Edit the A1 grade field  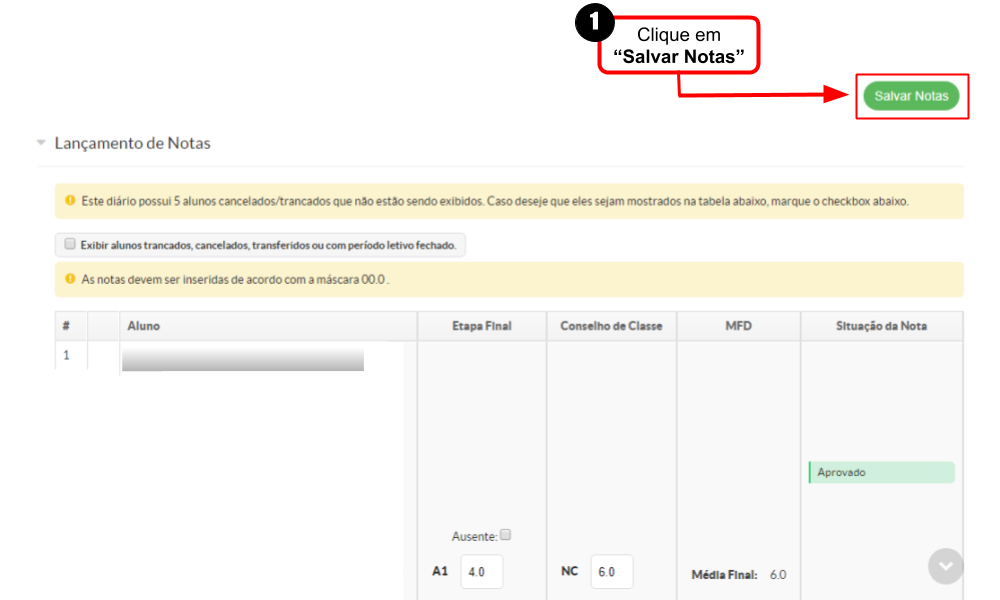482,572
